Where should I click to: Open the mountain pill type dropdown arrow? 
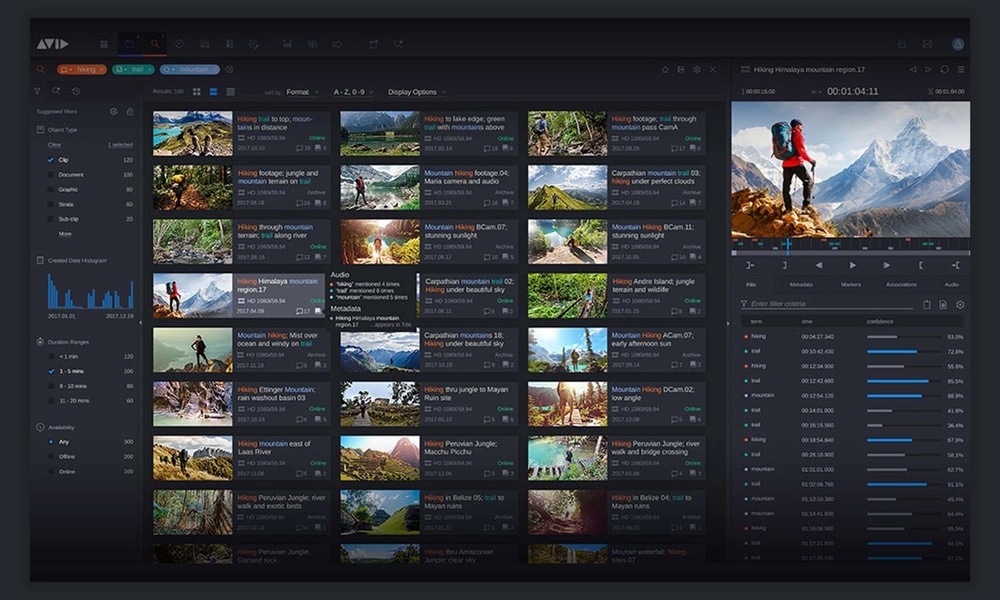click(x=173, y=70)
